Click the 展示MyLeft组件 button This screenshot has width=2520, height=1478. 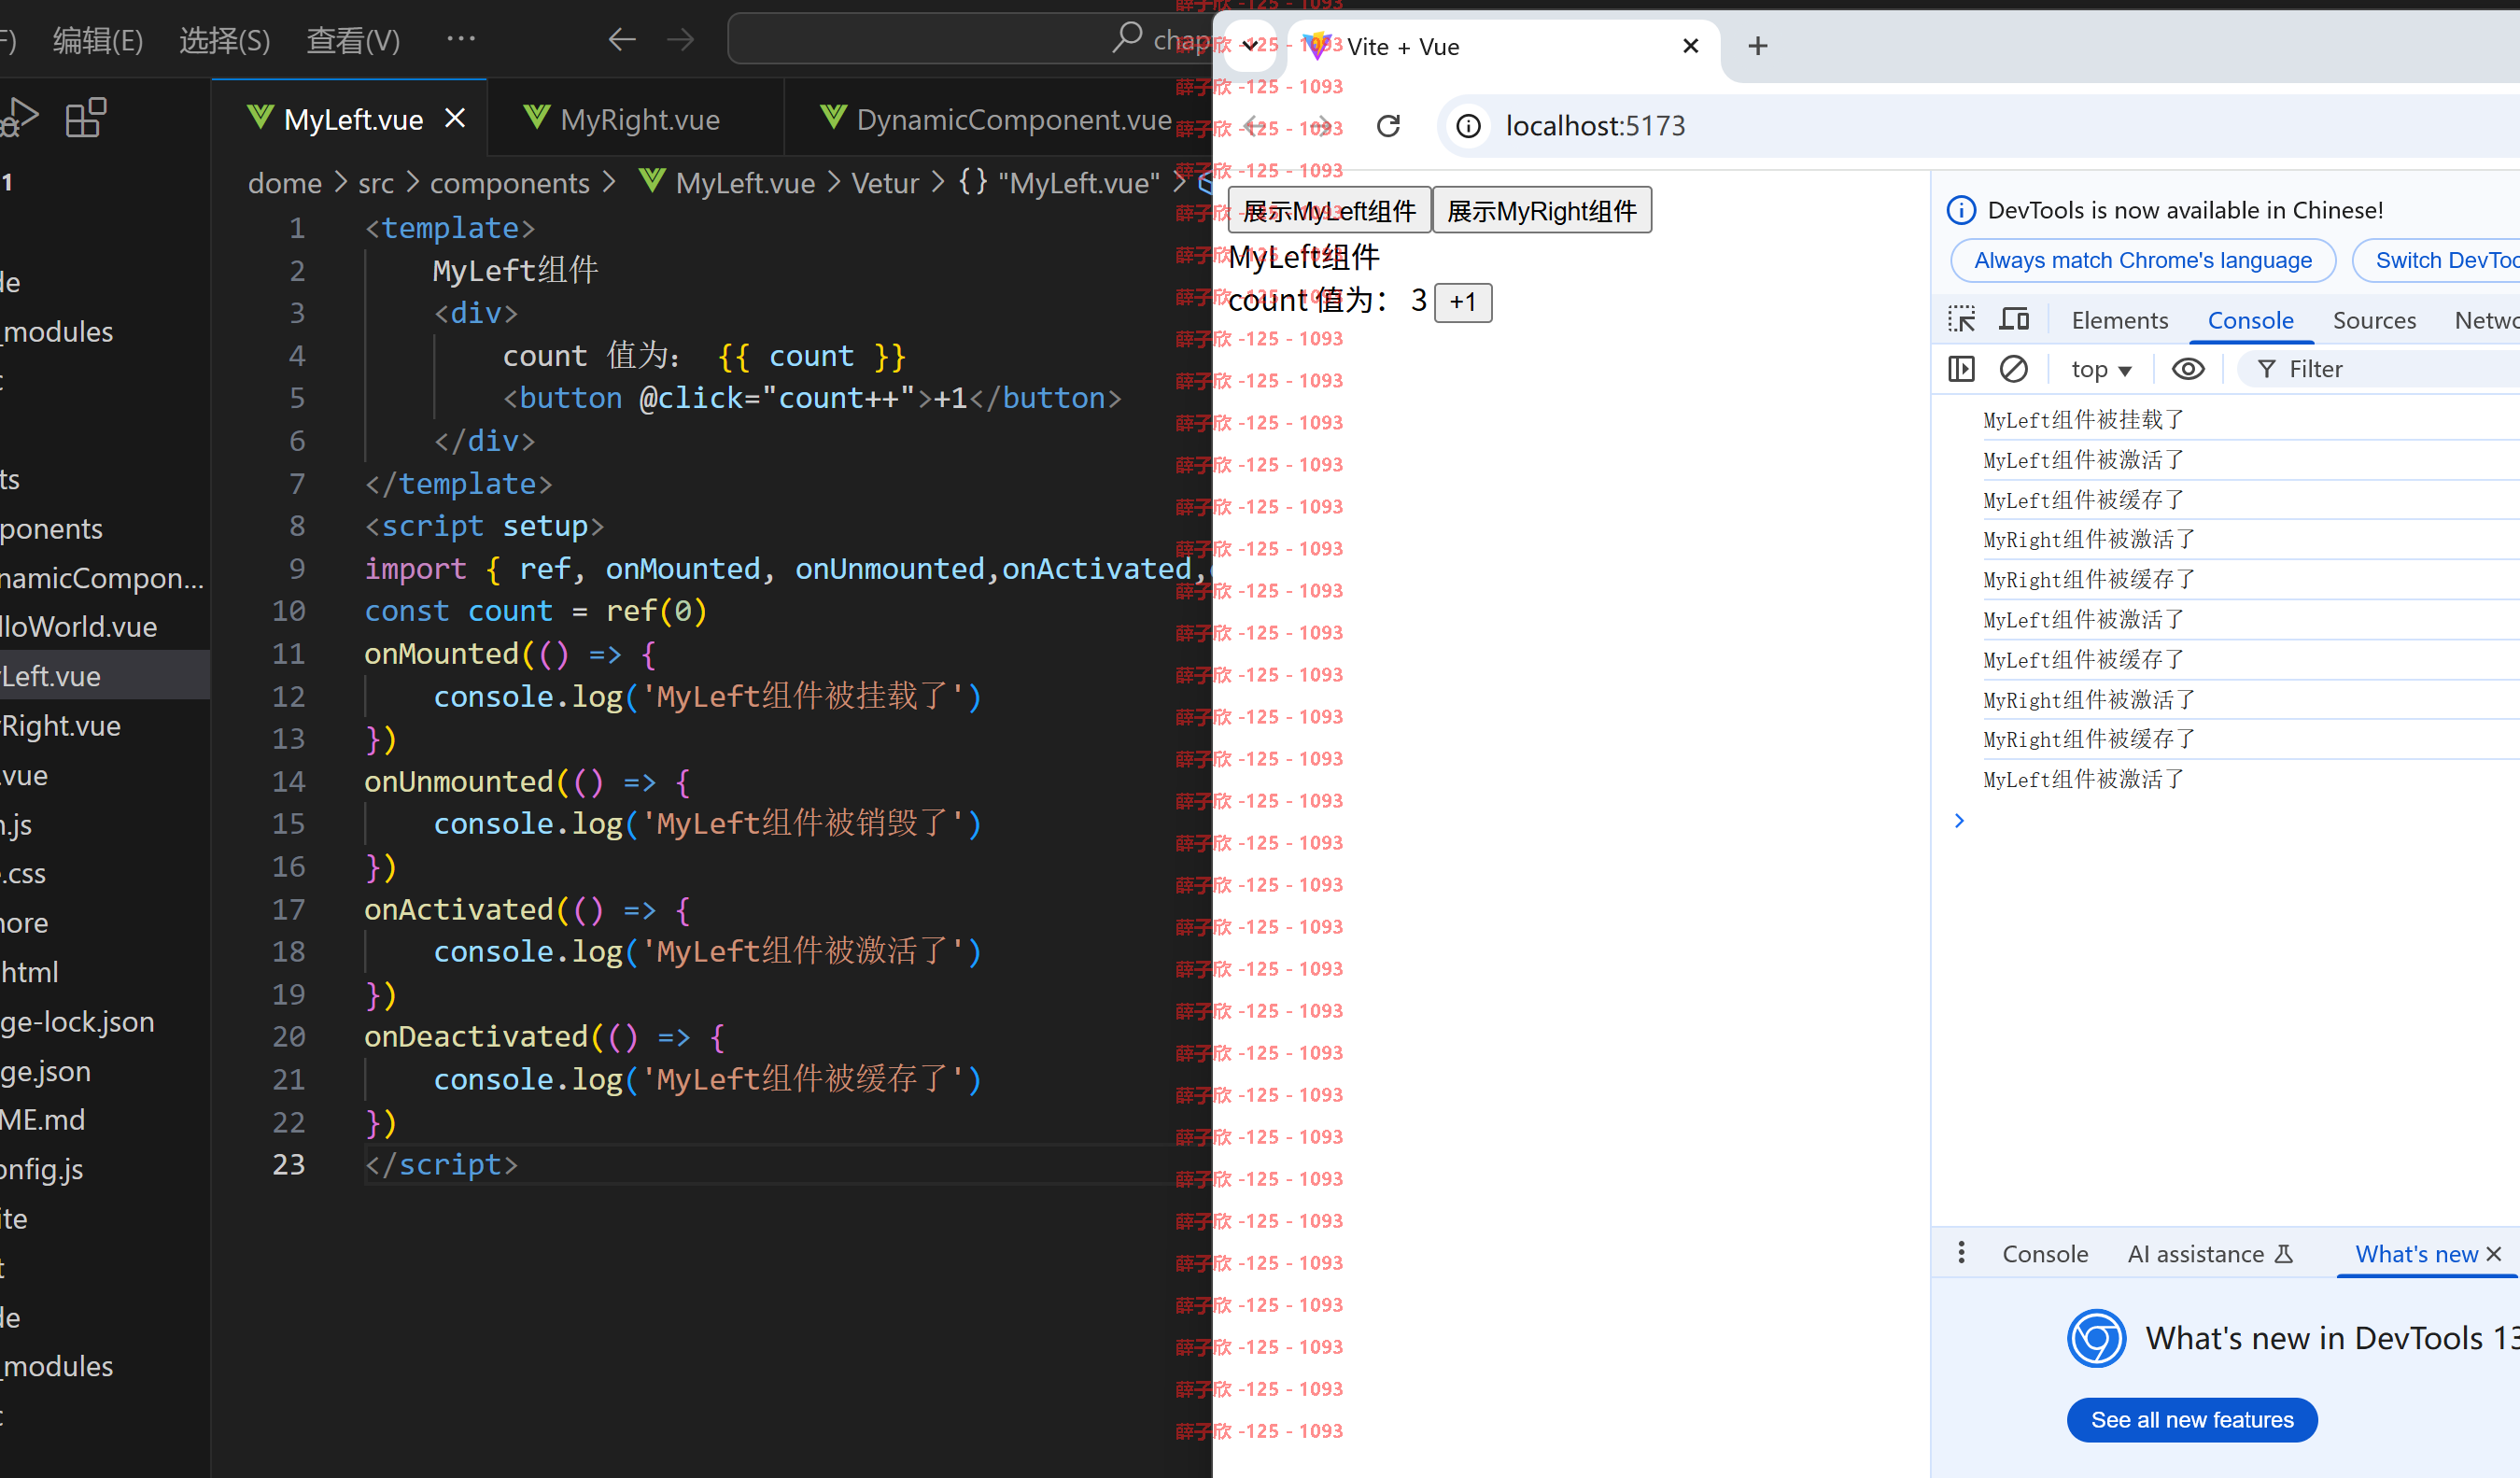tap(1329, 210)
